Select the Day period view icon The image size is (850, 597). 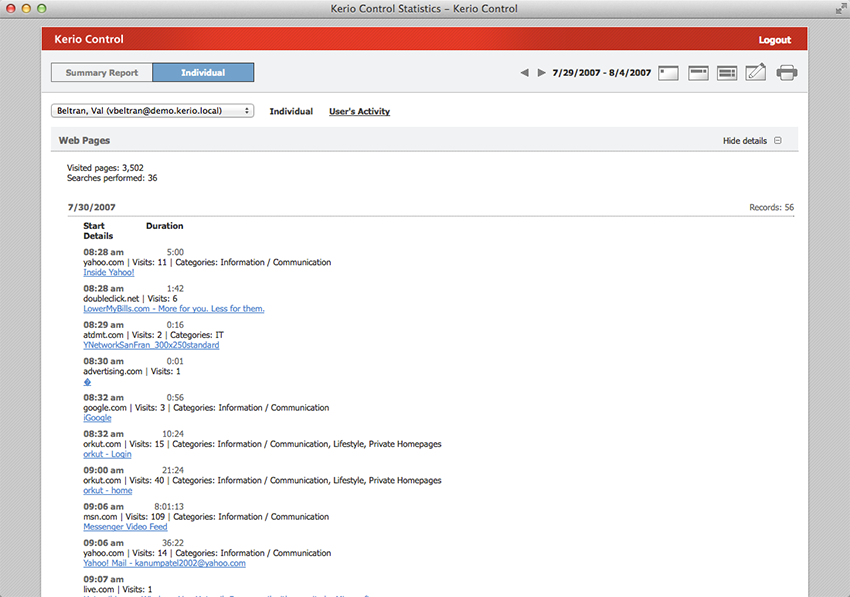(668, 73)
